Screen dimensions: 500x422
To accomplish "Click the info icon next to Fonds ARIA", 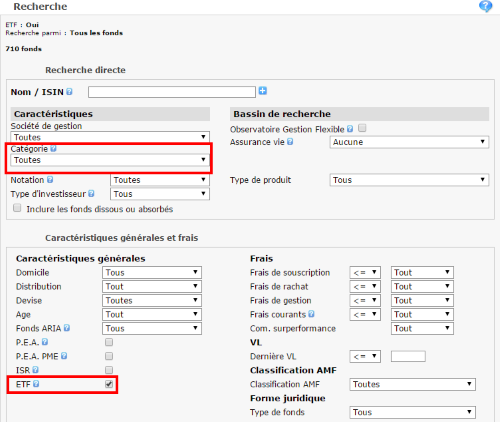I will (67, 328).
